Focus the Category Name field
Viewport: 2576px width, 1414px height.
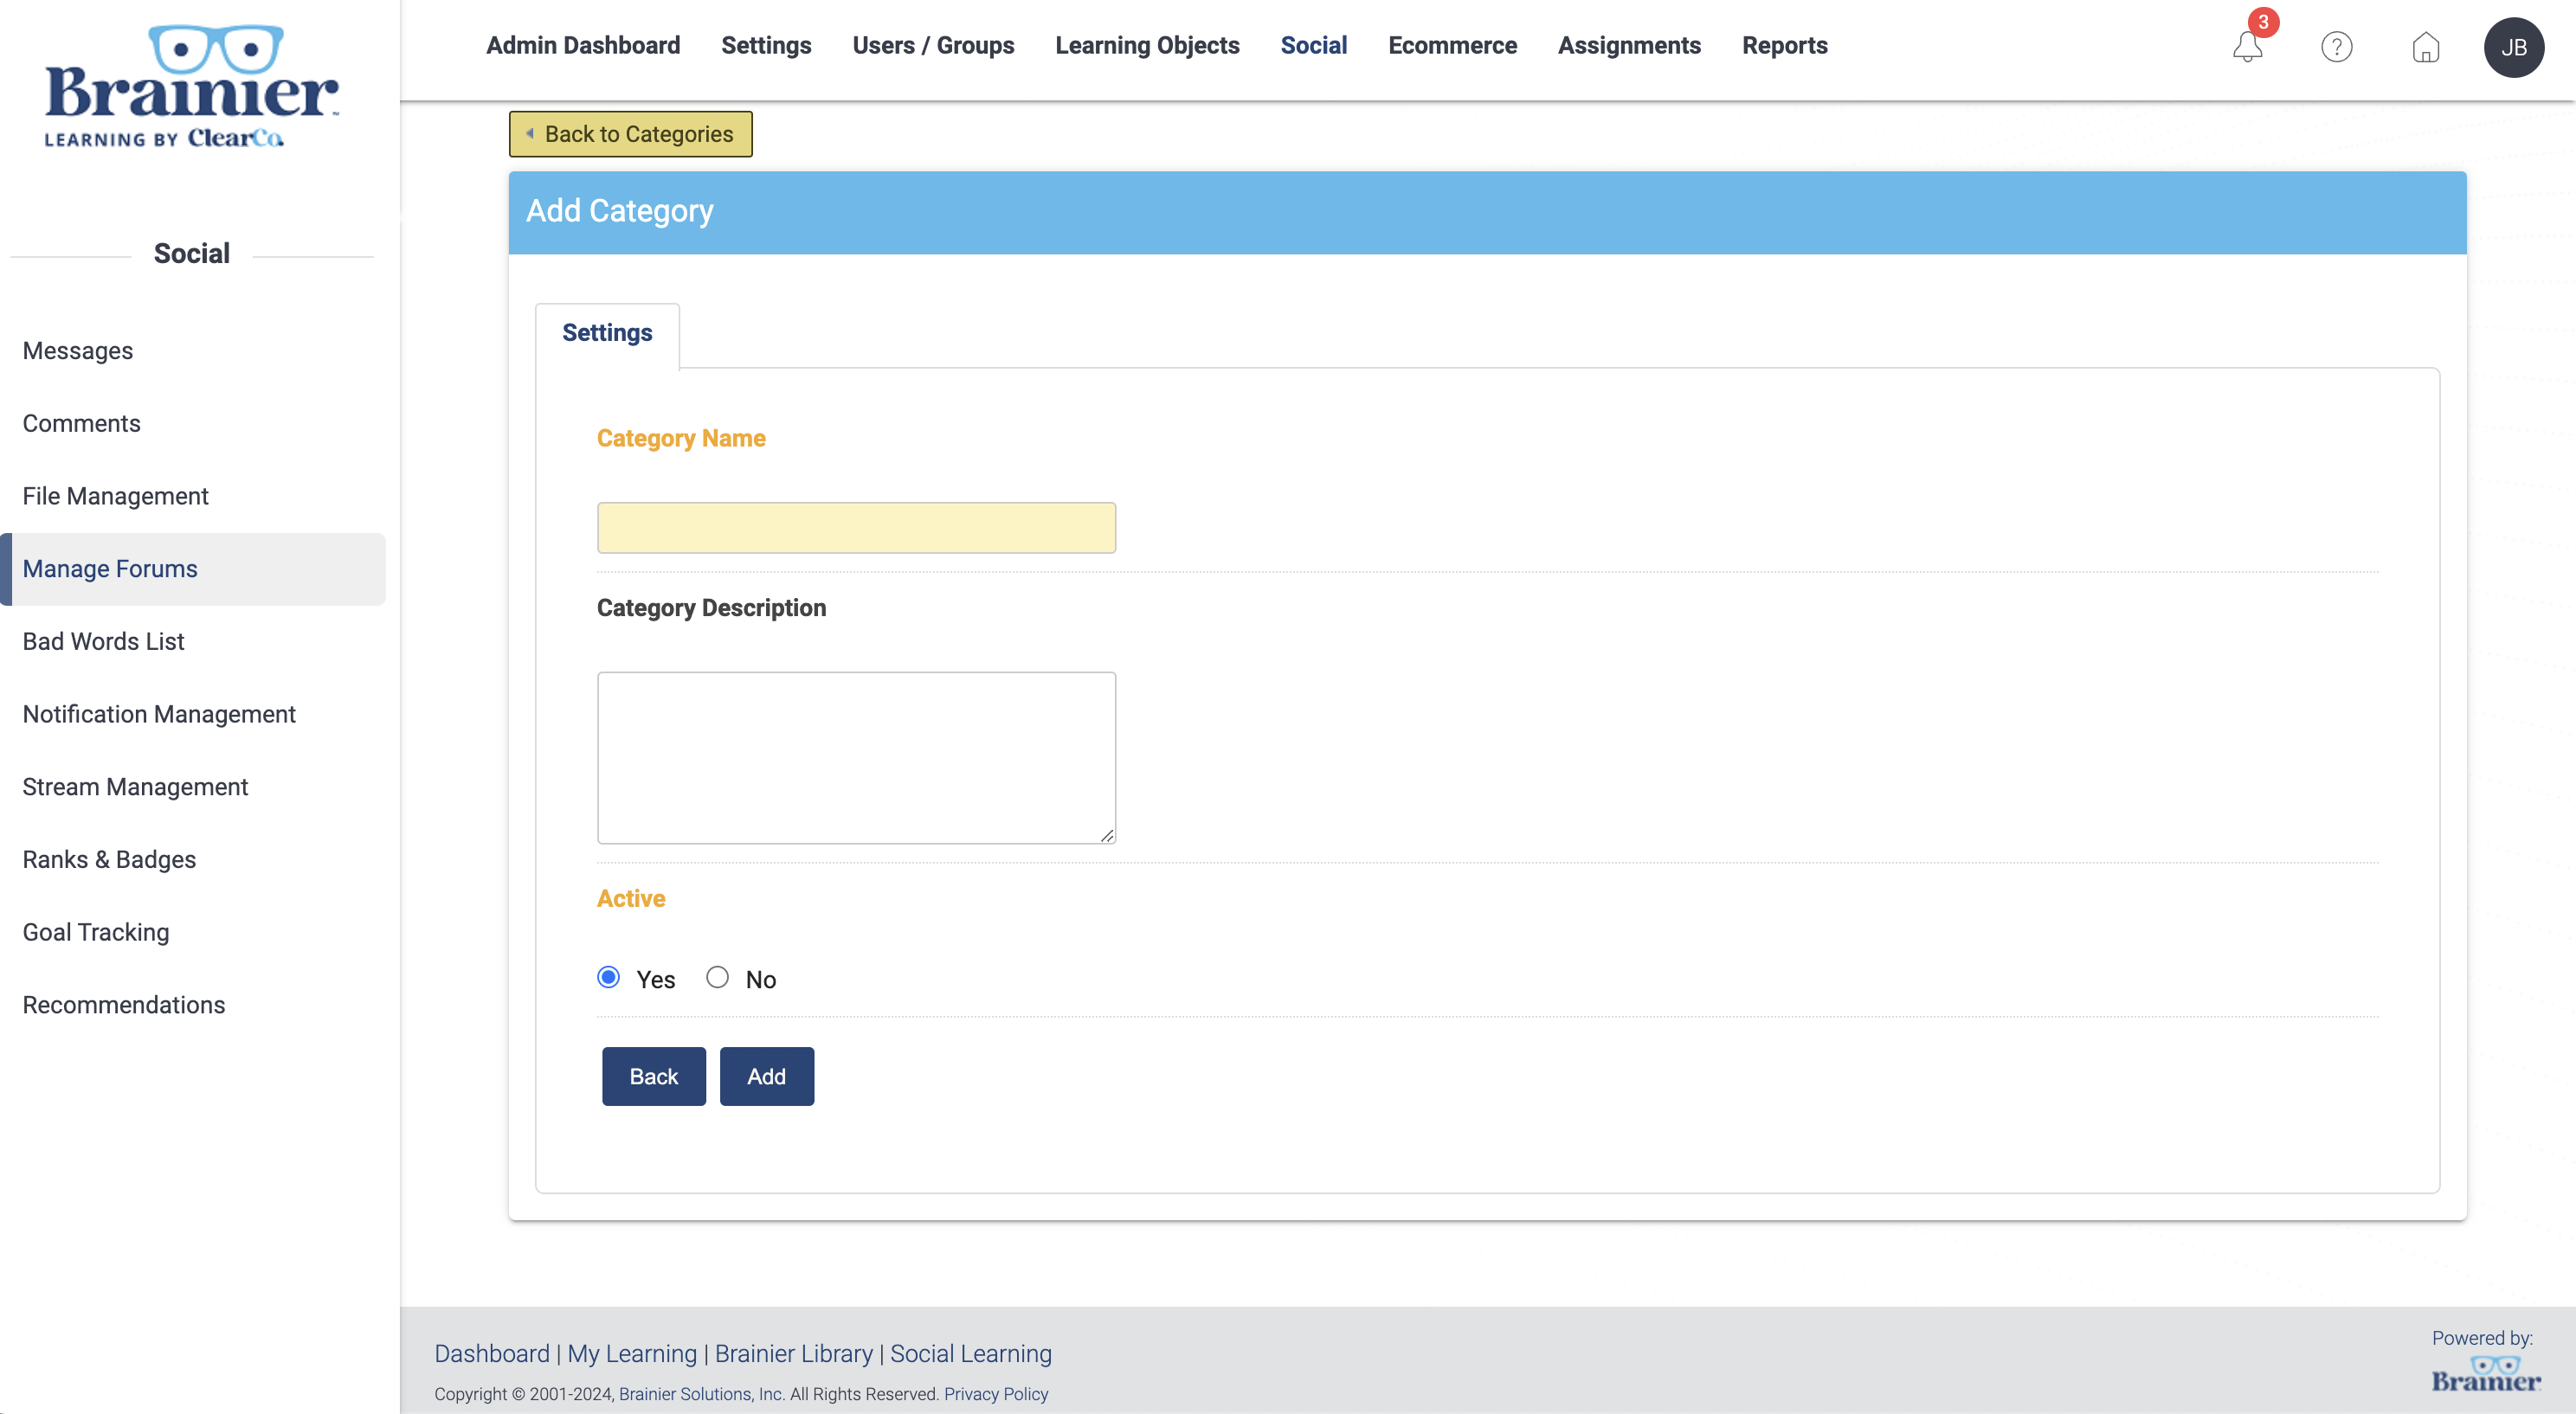[x=856, y=527]
